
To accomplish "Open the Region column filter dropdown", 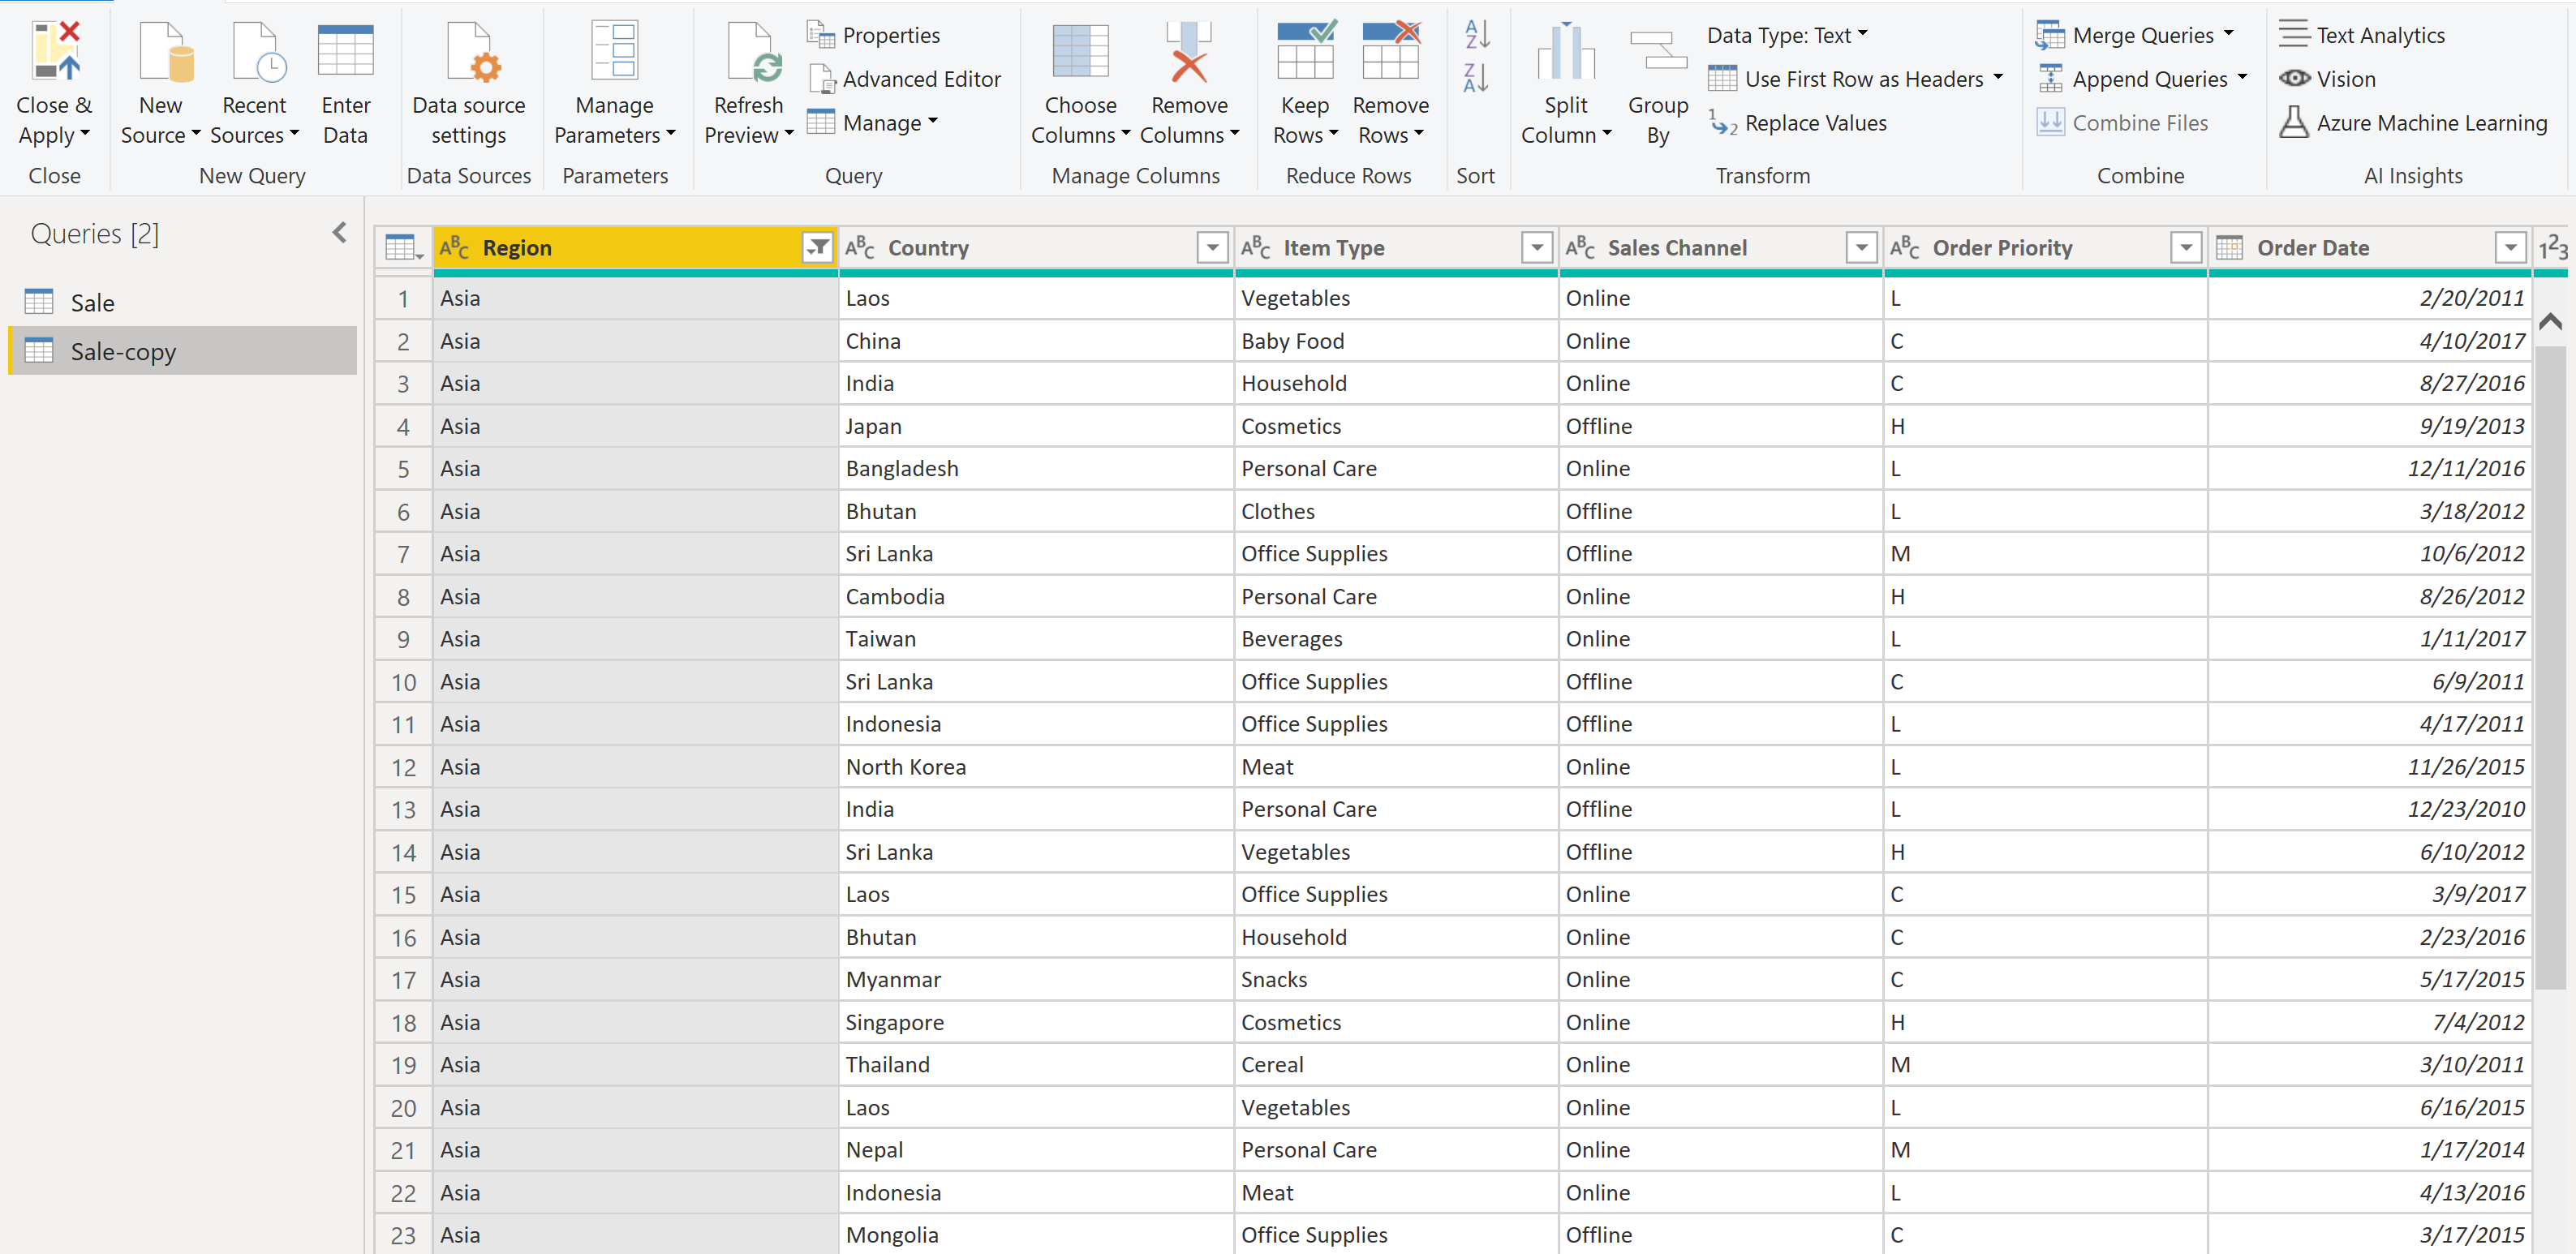I will point(817,247).
